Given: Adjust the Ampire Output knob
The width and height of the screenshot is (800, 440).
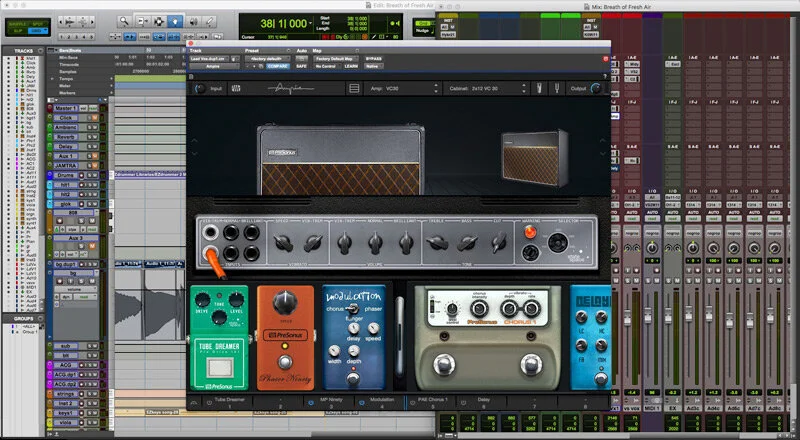Looking at the screenshot, I should 596,89.
